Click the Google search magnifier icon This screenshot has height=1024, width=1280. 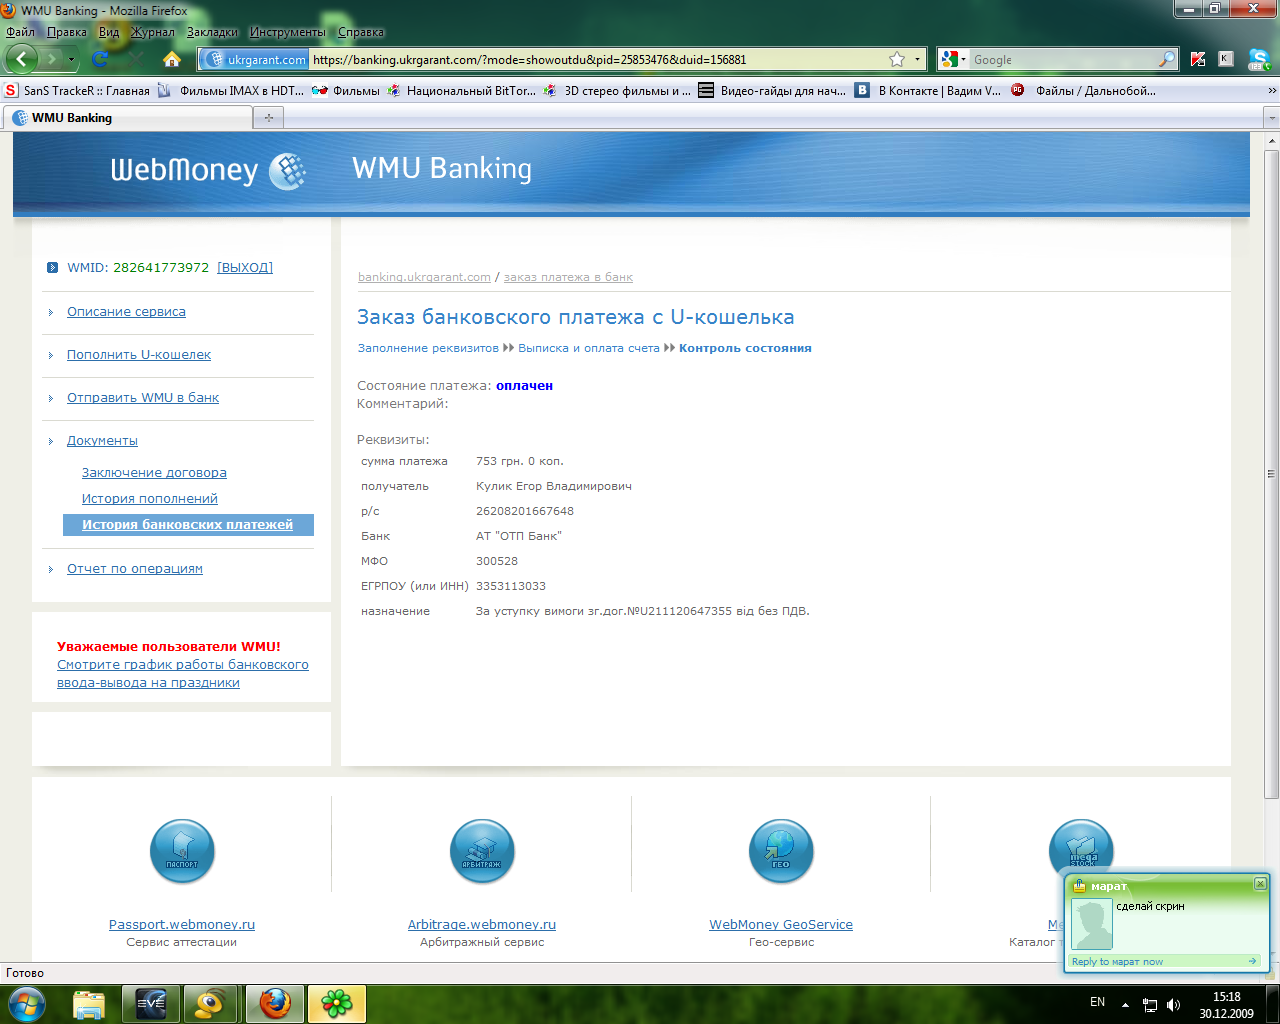coord(1167,59)
